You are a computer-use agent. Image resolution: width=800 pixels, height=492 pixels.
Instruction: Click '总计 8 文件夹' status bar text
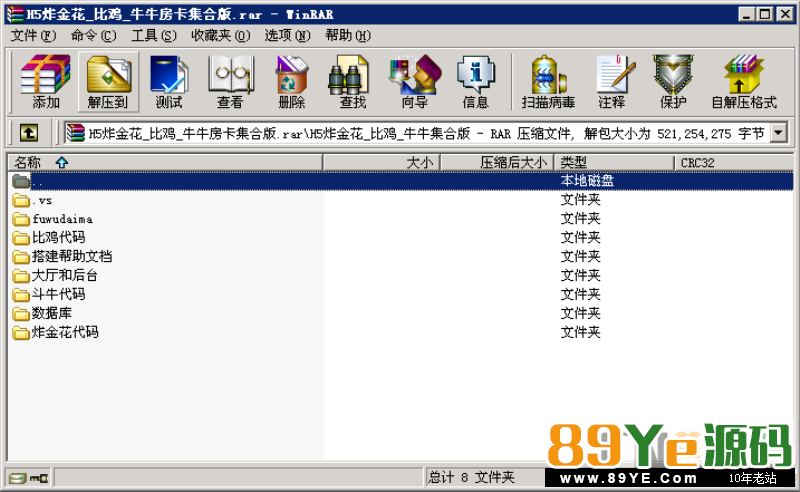471,478
